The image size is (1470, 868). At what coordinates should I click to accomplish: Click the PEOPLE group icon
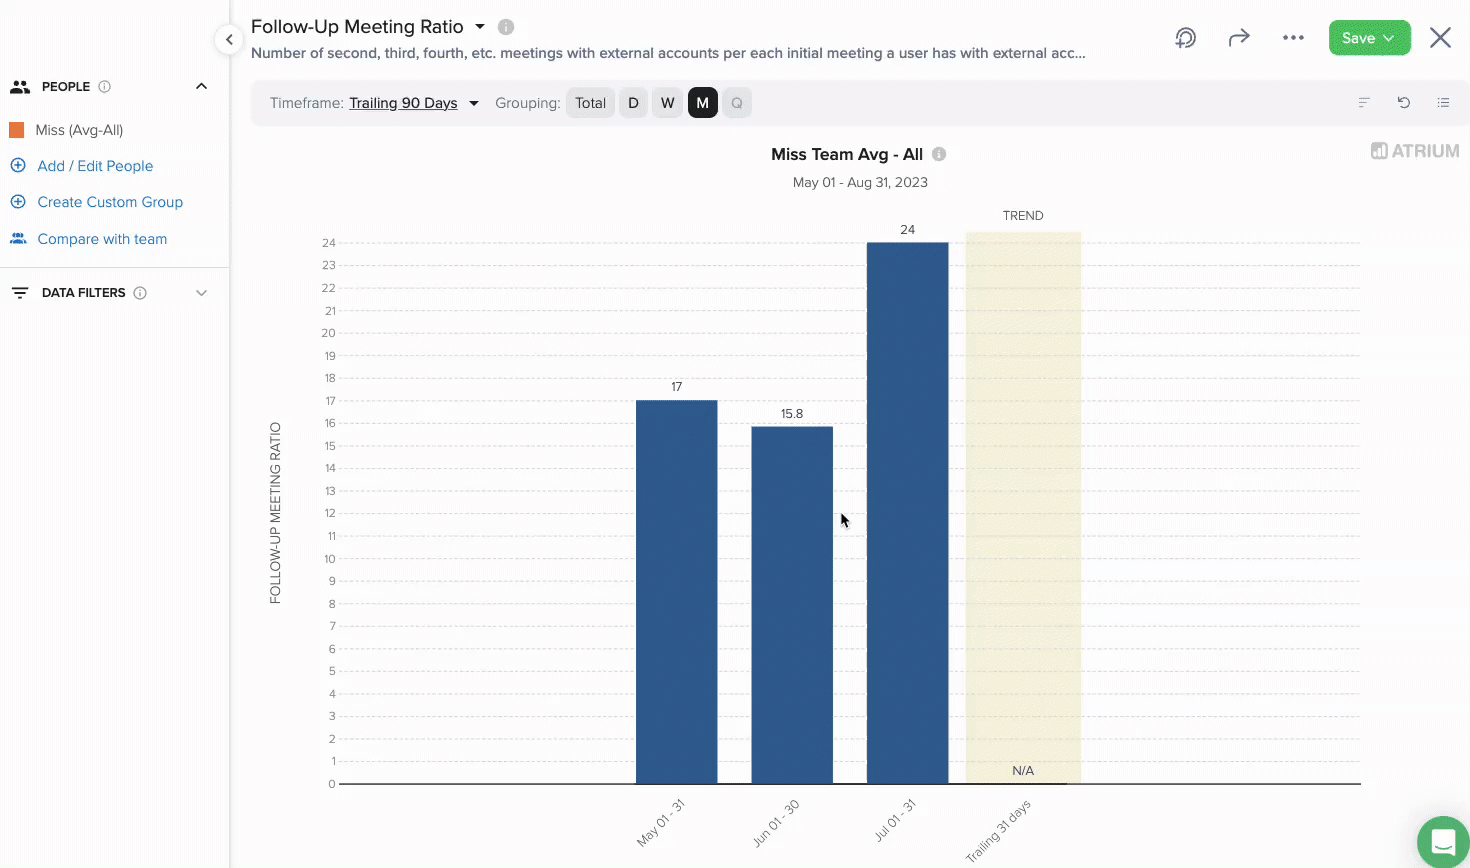tap(20, 87)
